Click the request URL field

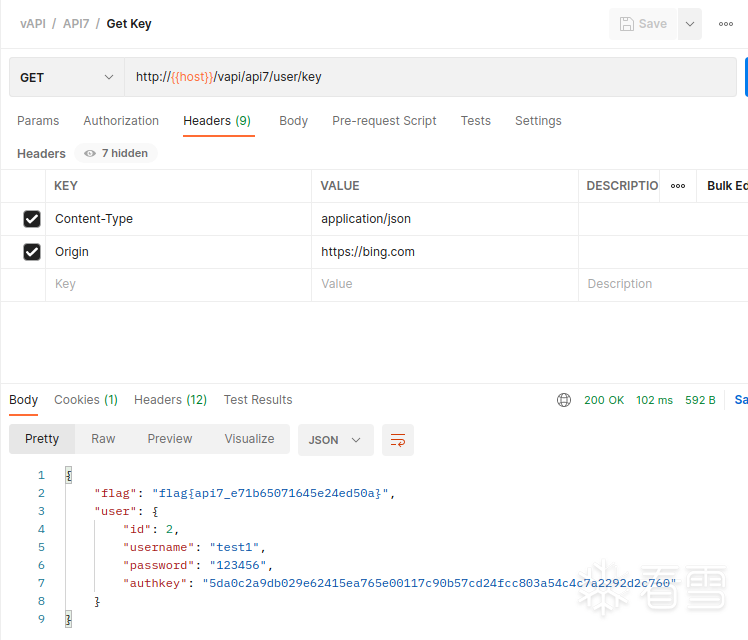430,77
